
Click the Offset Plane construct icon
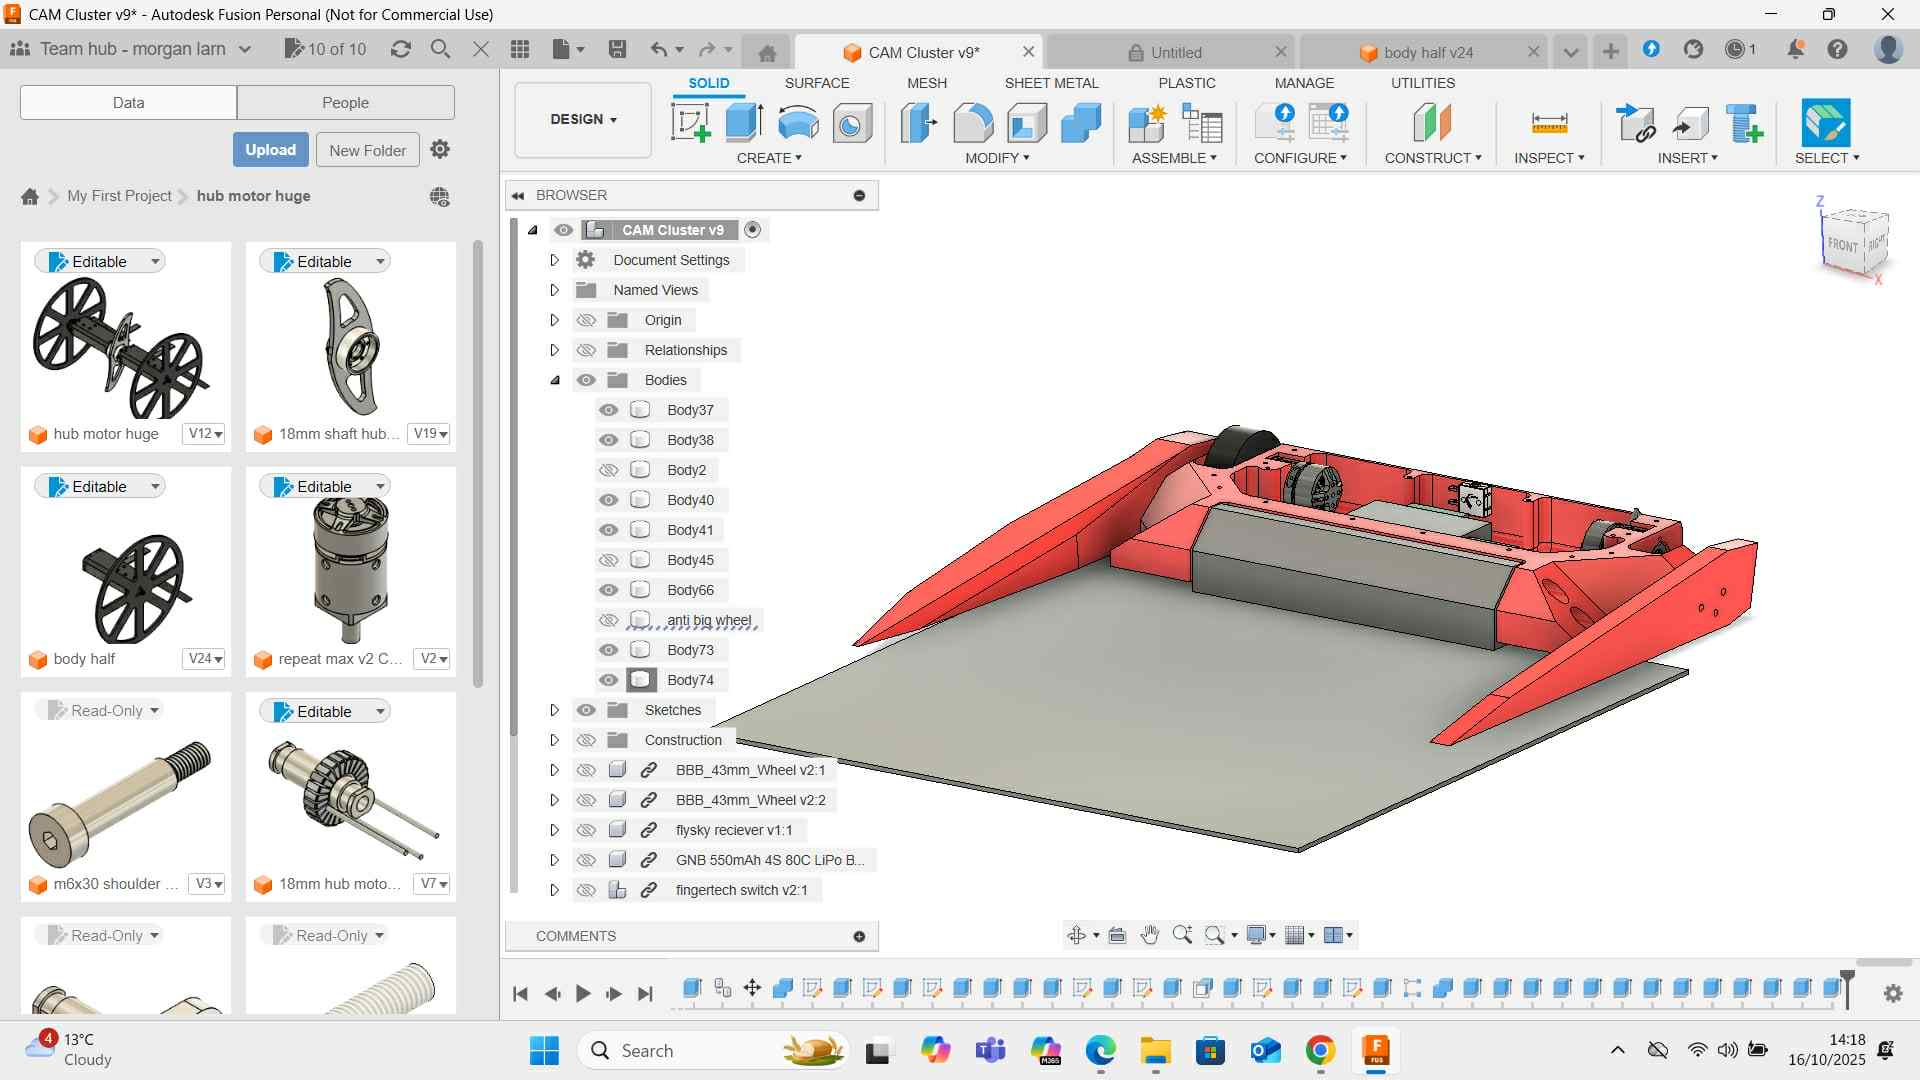(1431, 123)
